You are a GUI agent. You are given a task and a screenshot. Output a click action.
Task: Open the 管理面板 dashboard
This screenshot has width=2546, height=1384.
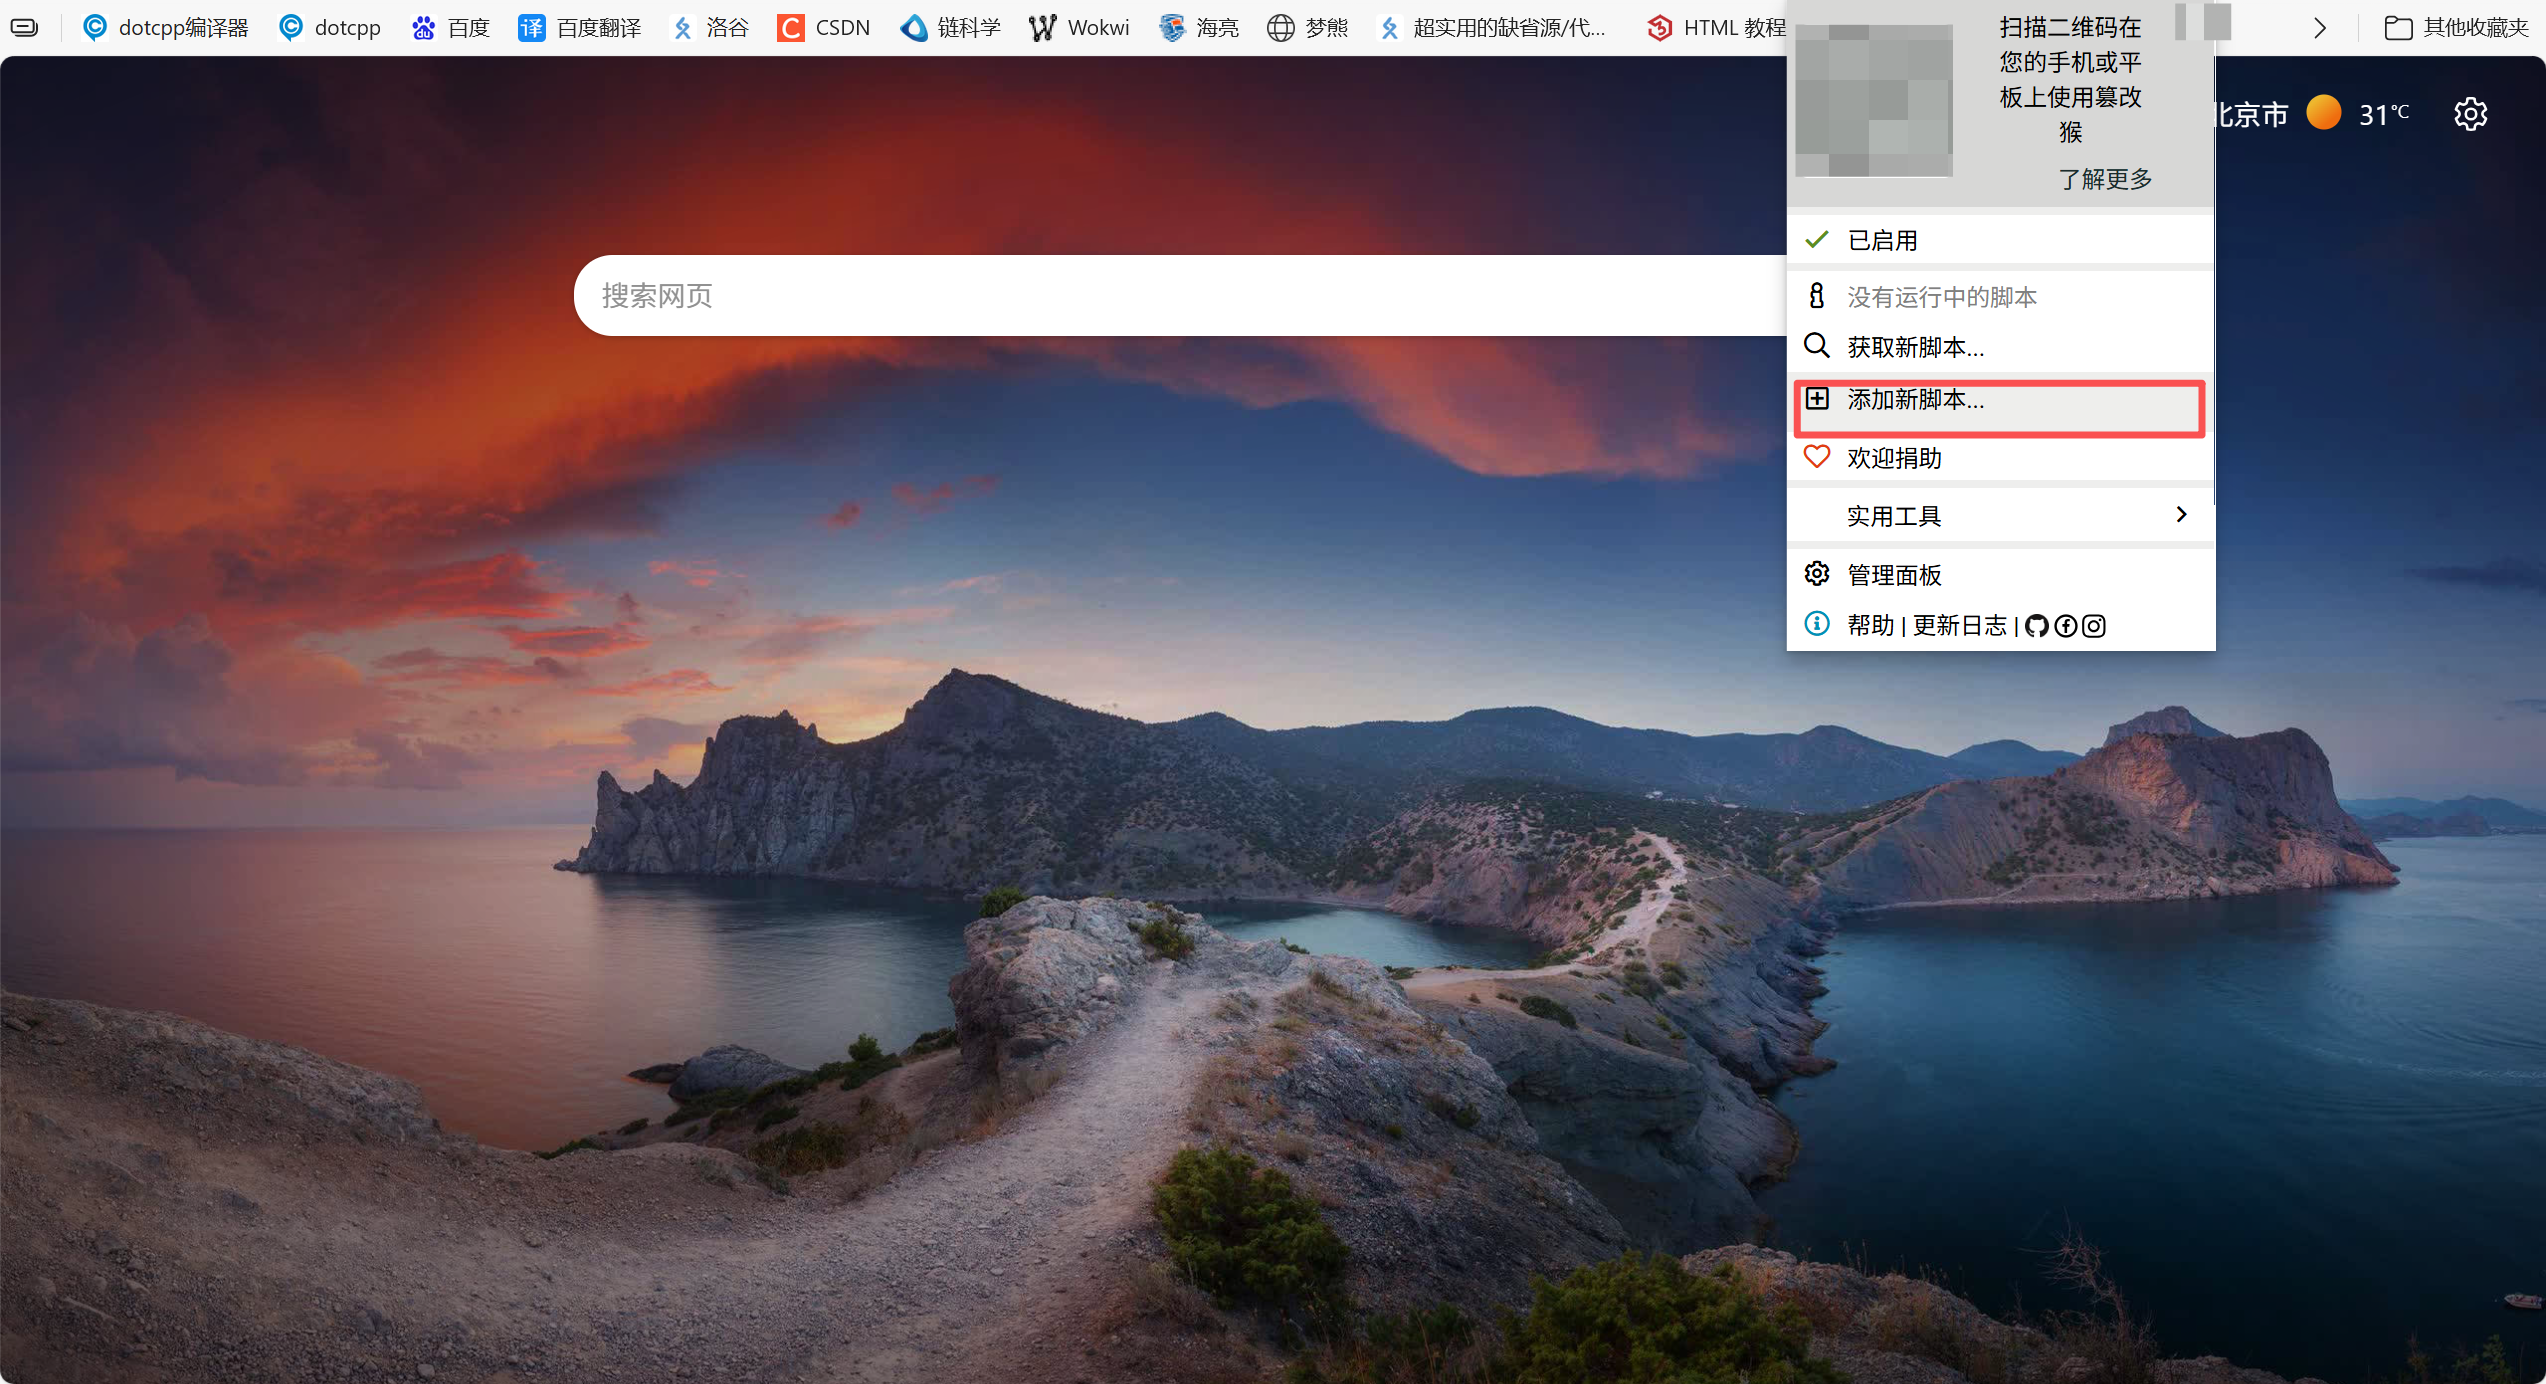pyautogui.click(x=1893, y=575)
